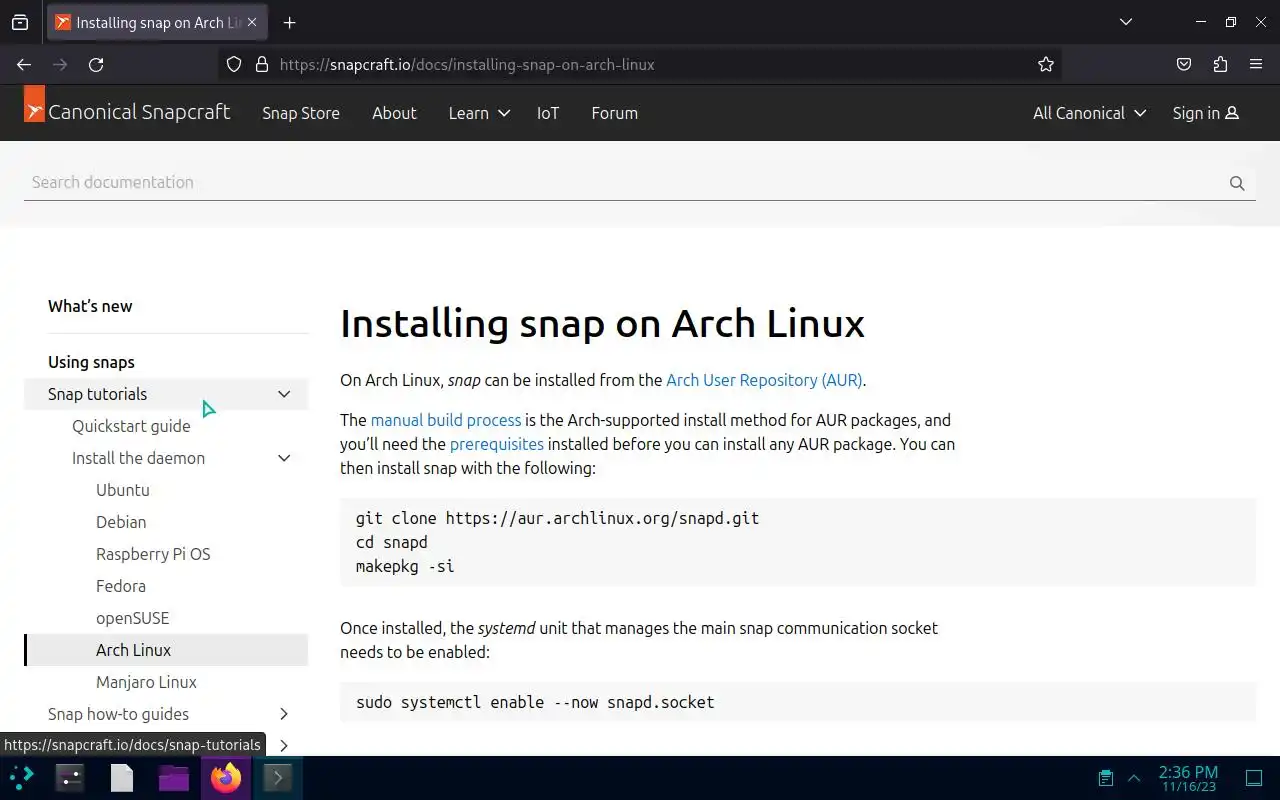
Task: Expand Snap how-to guides chevron
Action: coord(284,714)
